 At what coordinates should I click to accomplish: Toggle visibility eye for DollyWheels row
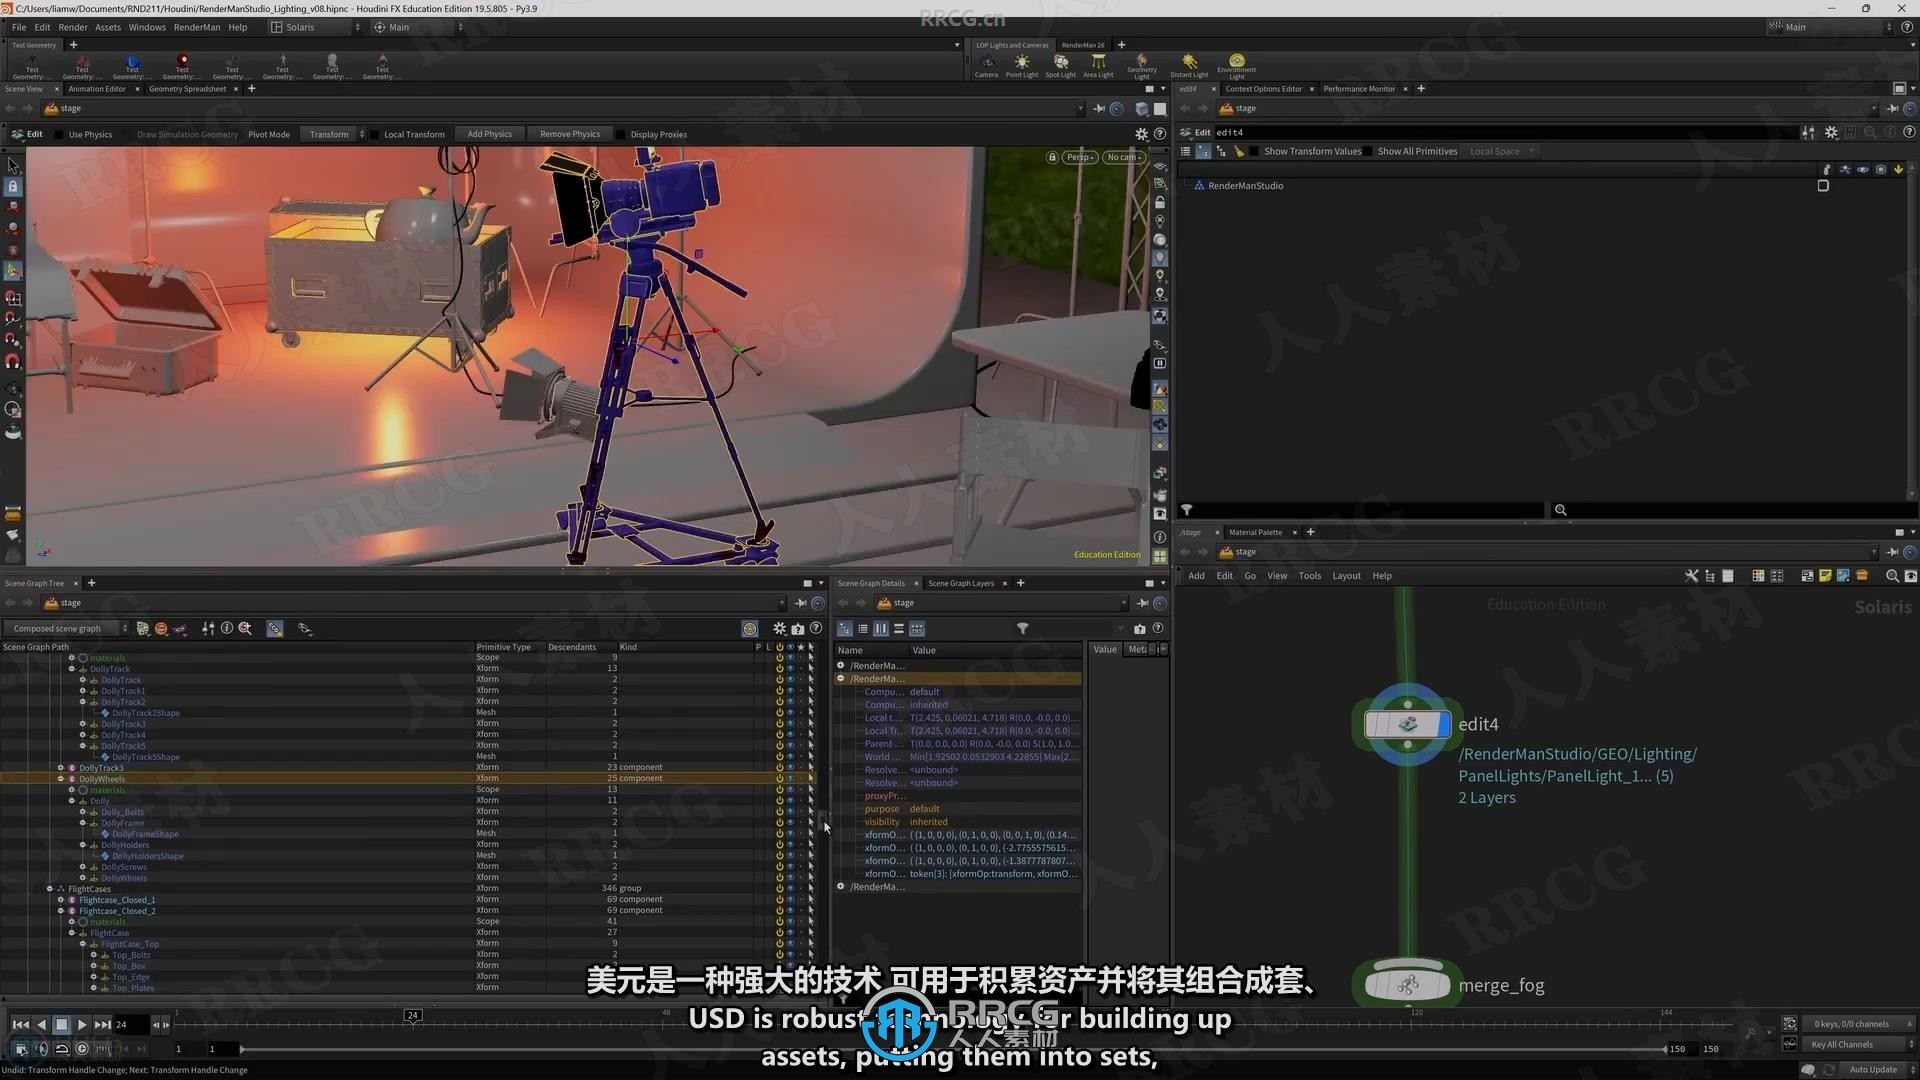point(790,779)
